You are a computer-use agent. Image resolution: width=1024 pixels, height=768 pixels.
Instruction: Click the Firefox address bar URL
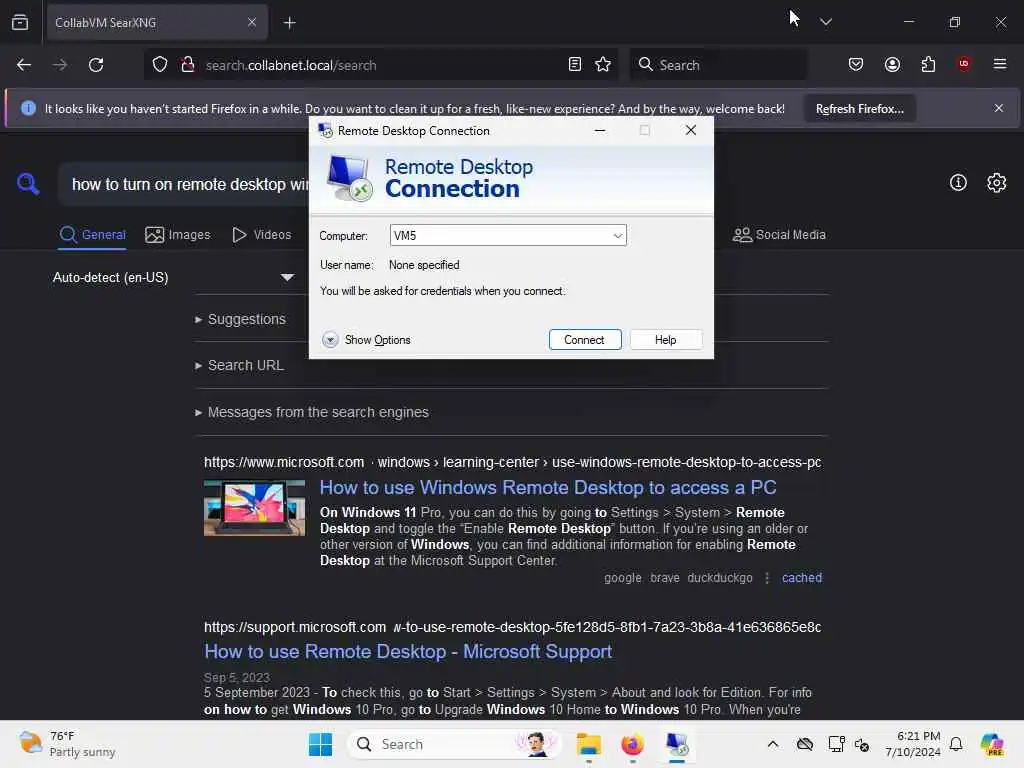291,65
